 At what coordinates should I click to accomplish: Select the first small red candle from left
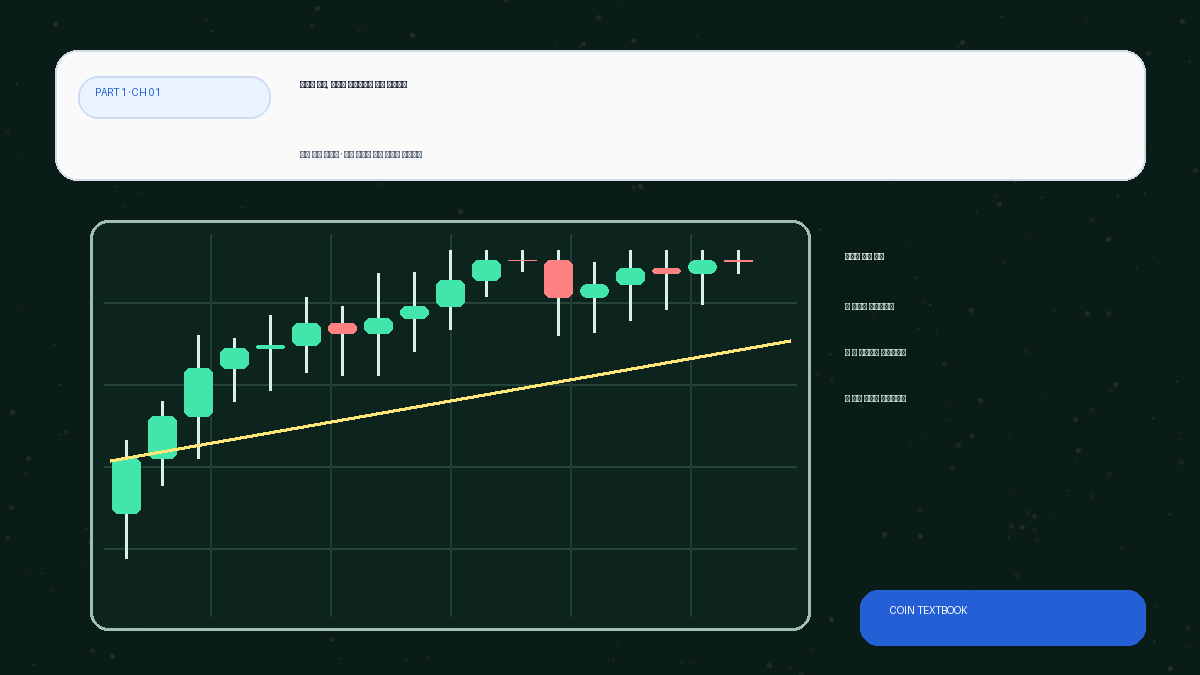342,328
